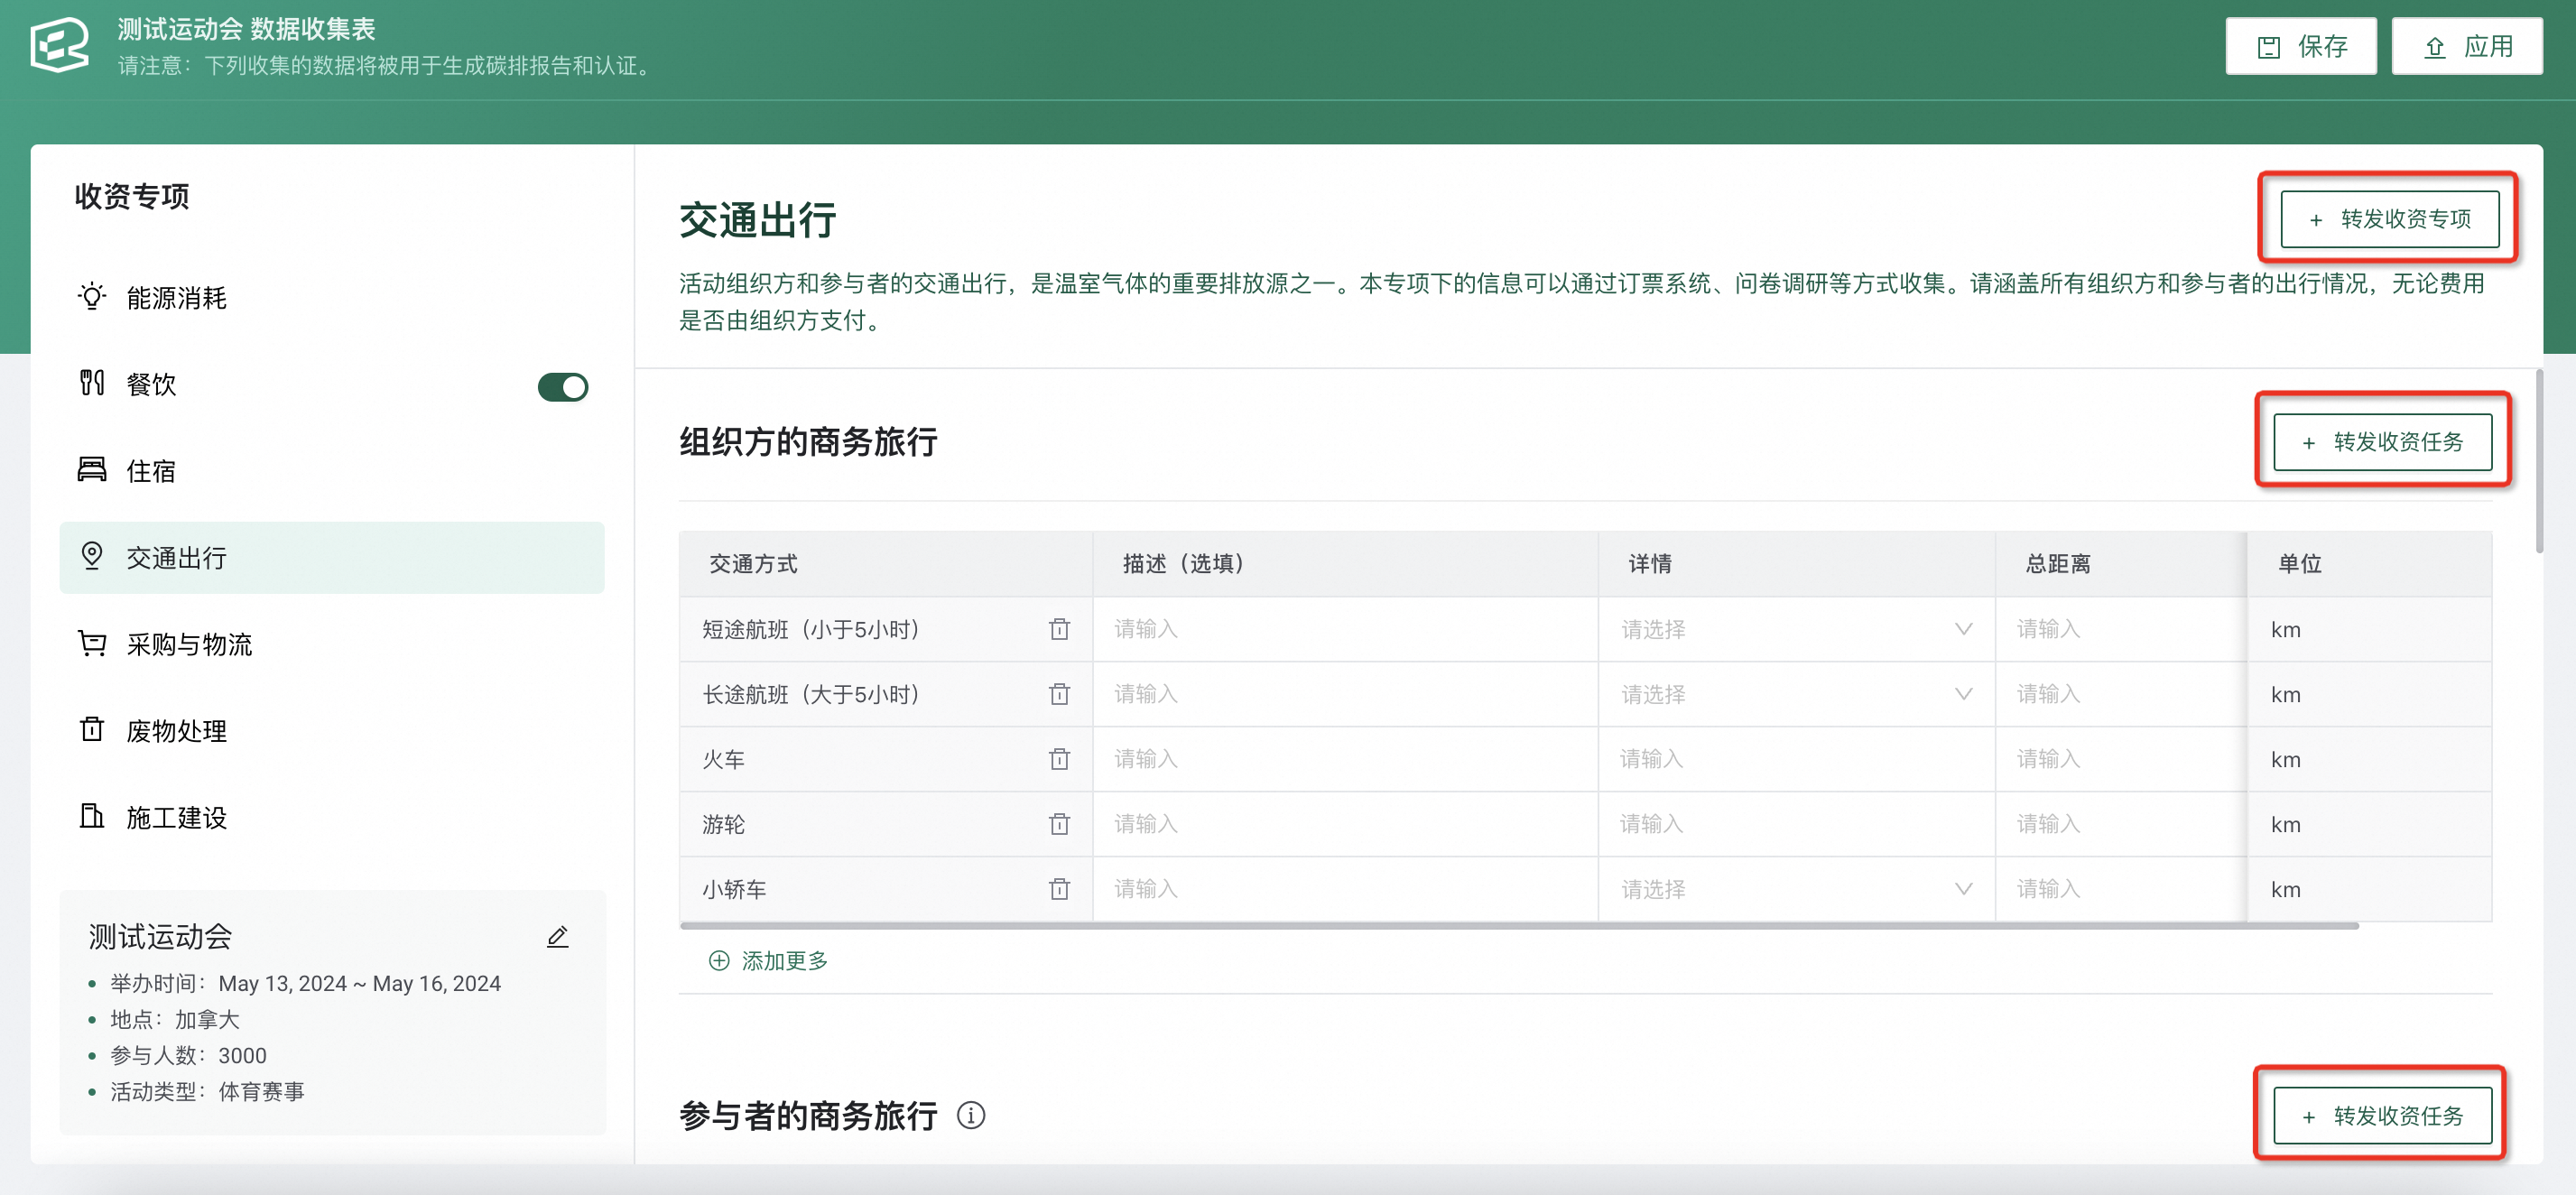Click info icon next to 参与者的商务旅行

point(970,1115)
